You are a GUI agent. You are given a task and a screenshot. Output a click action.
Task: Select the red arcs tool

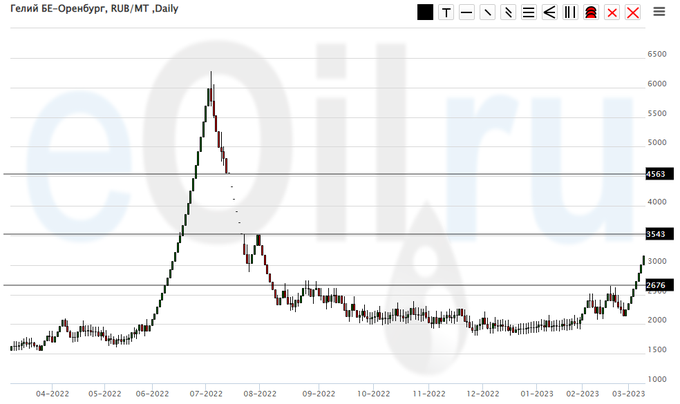pos(590,13)
